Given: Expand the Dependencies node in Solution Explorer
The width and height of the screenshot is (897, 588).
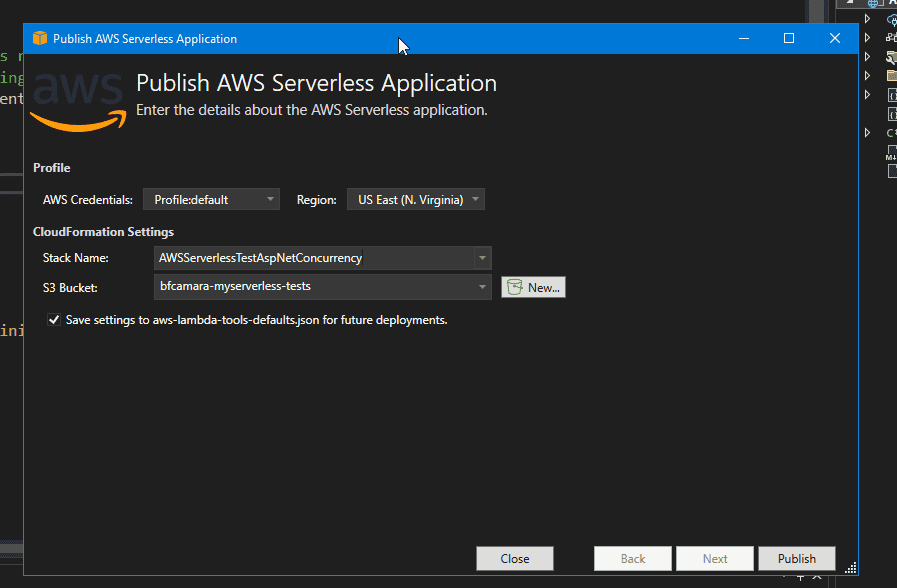Looking at the screenshot, I should coord(868,38).
